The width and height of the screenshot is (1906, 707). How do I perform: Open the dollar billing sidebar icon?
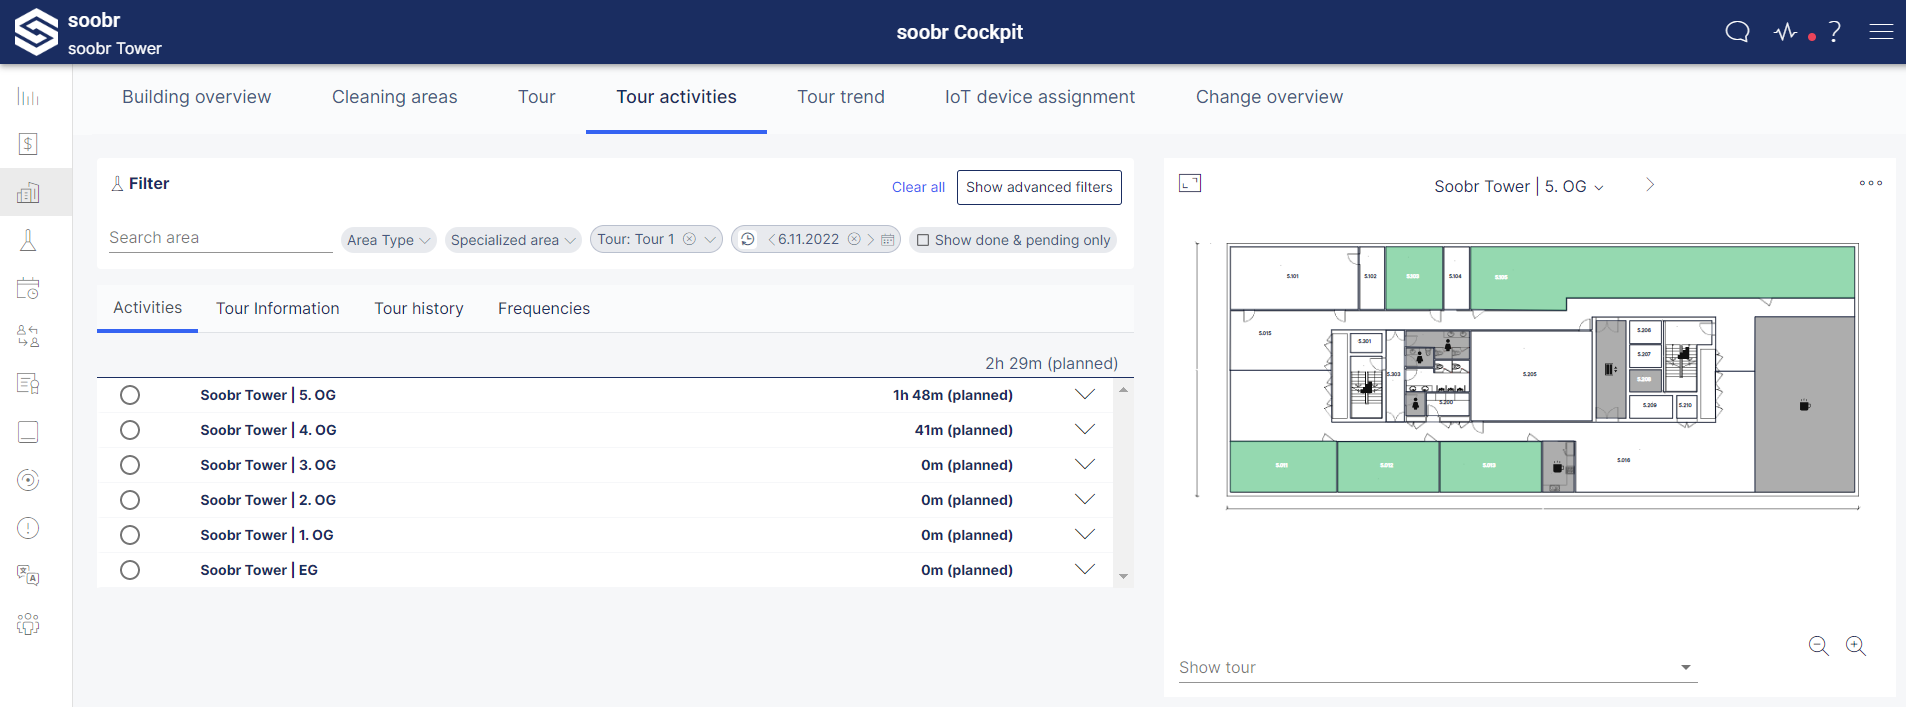coord(28,144)
